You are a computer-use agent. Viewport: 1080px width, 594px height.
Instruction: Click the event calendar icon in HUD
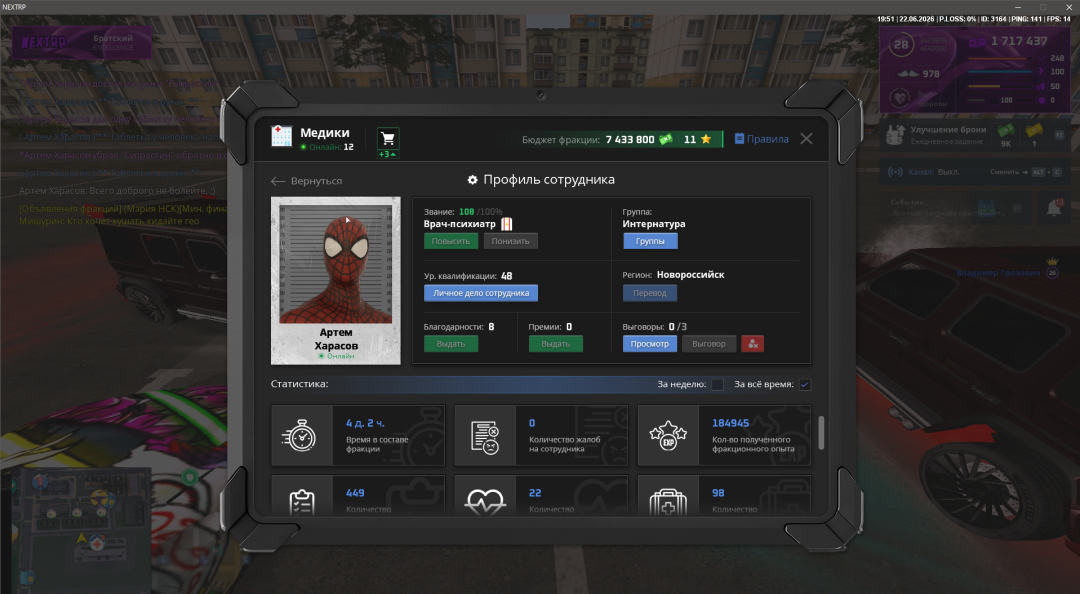(x=986, y=207)
